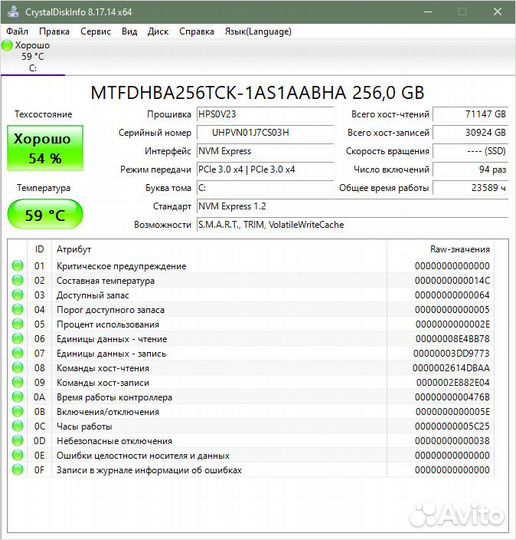
Task: Click the green status circle next to Хорошо at top
Action: pos(7,45)
